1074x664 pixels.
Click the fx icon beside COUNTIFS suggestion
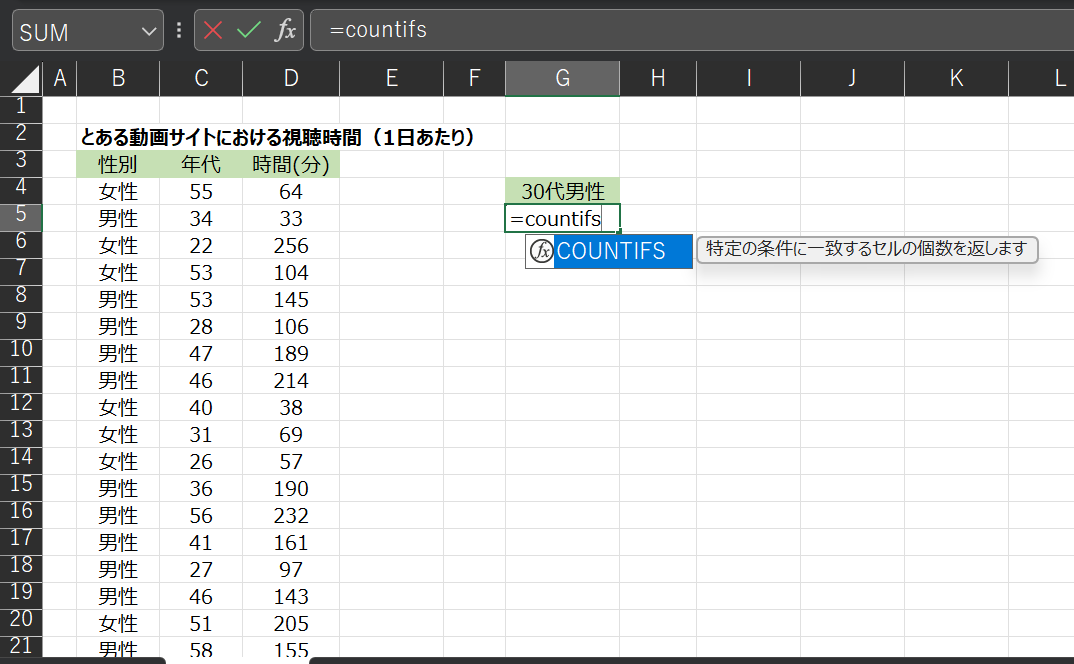click(541, 251)
